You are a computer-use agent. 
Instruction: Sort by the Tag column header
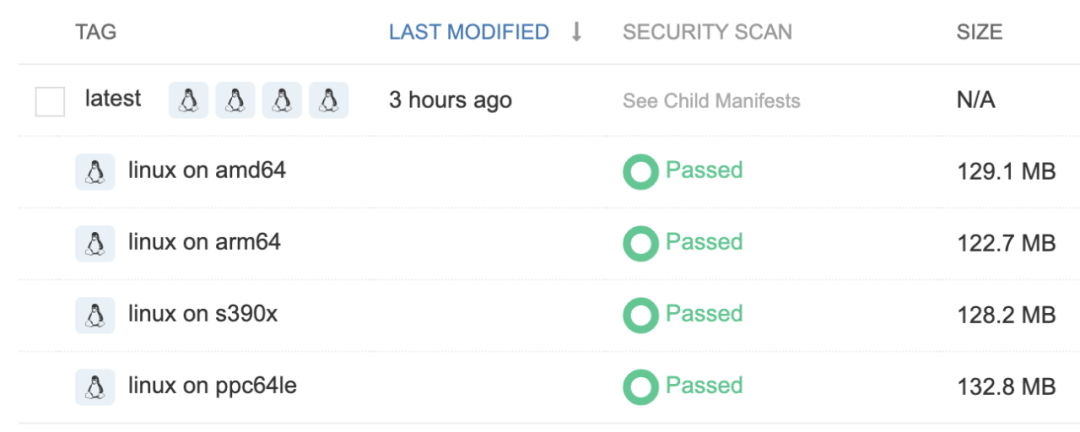(x=96, y=32)
